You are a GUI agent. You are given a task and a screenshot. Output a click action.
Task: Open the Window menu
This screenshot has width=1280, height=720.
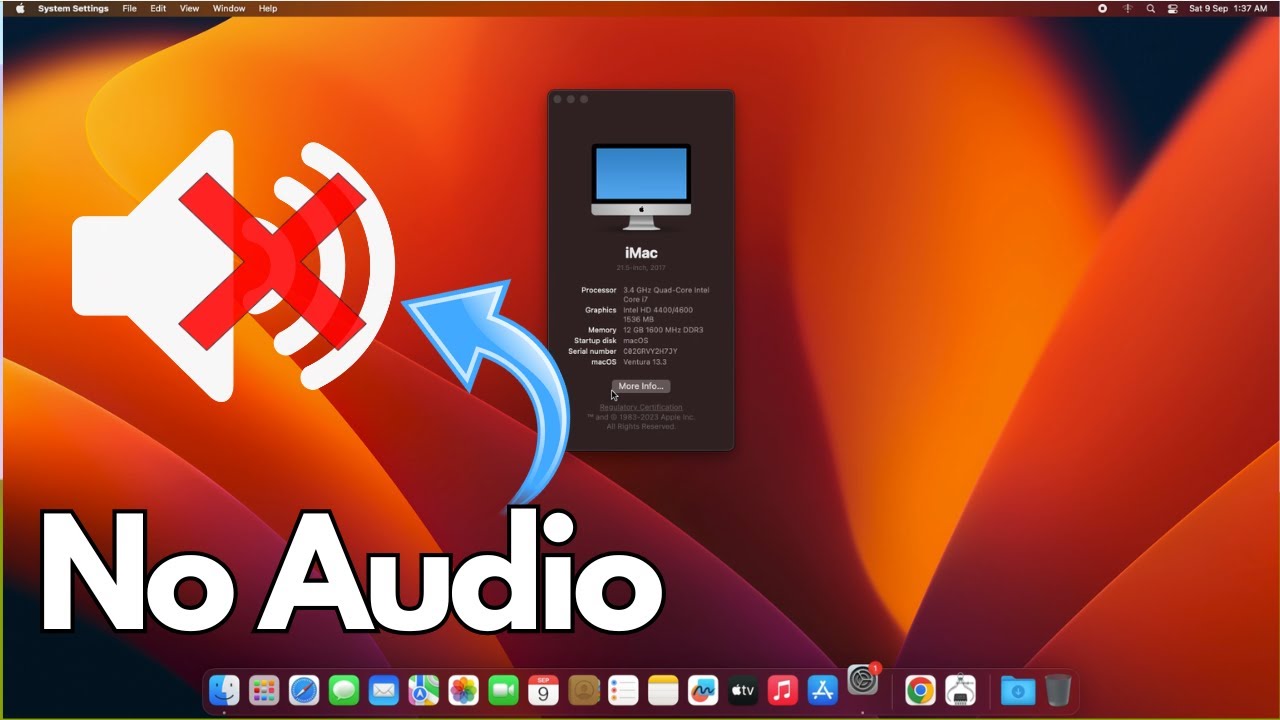pos(229,8)
